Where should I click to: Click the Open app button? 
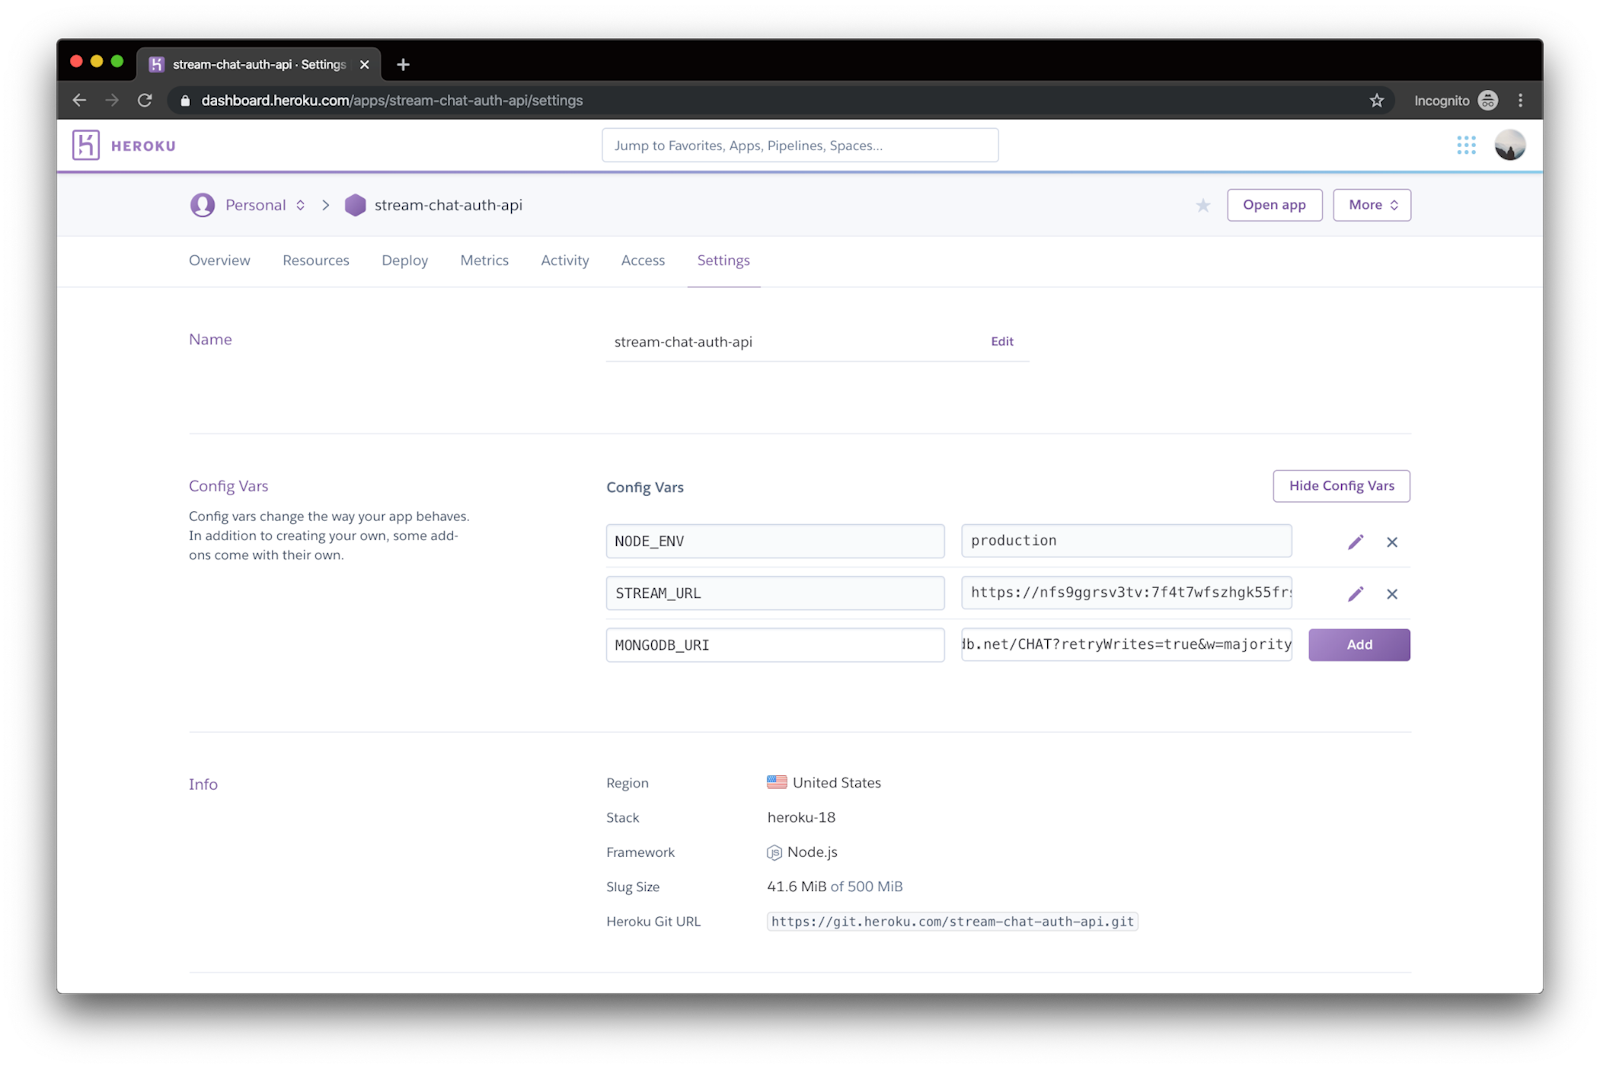[x=1274, y=204]
